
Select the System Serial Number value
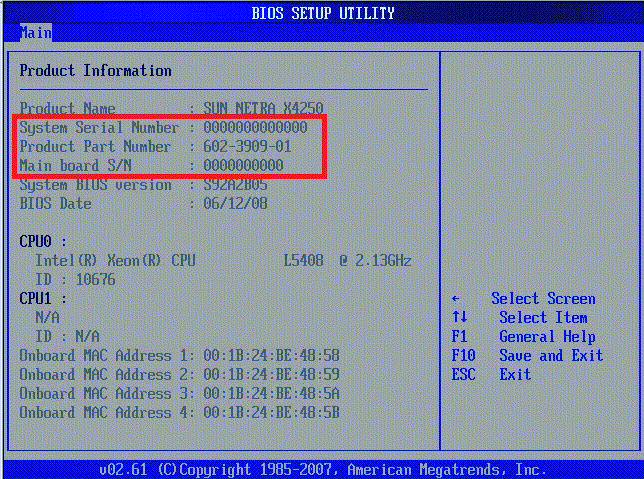(262, 128)
